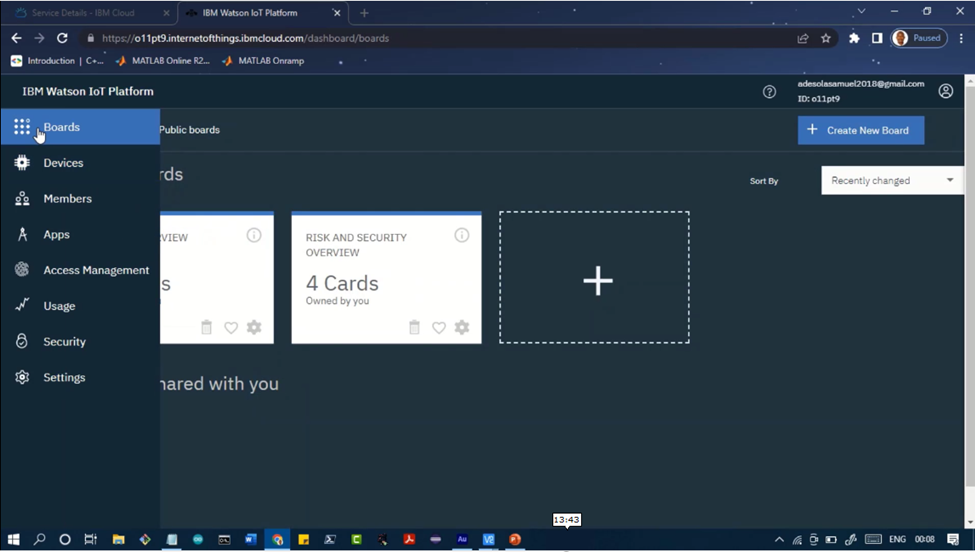The image size is (975, 552).
Task: Open the Devices section via its chip icon
Action: tap(22, 163)
